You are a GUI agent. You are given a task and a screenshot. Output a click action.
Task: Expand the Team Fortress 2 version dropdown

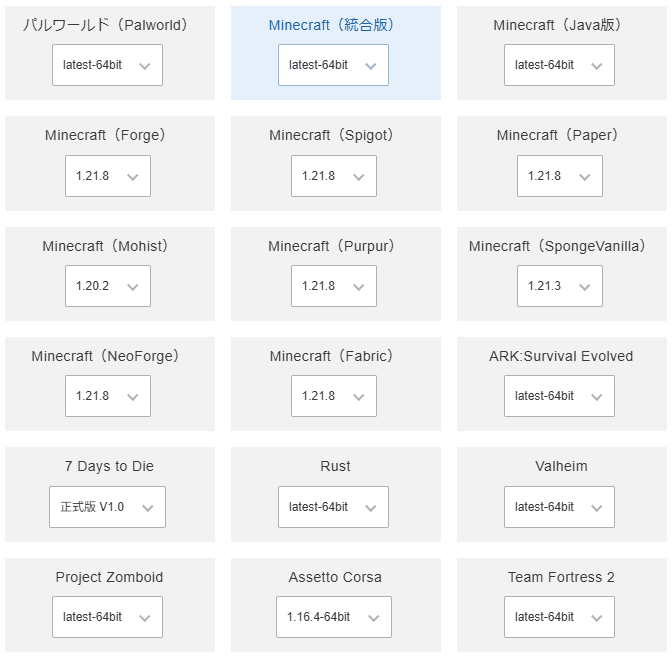tap(559, 617)
